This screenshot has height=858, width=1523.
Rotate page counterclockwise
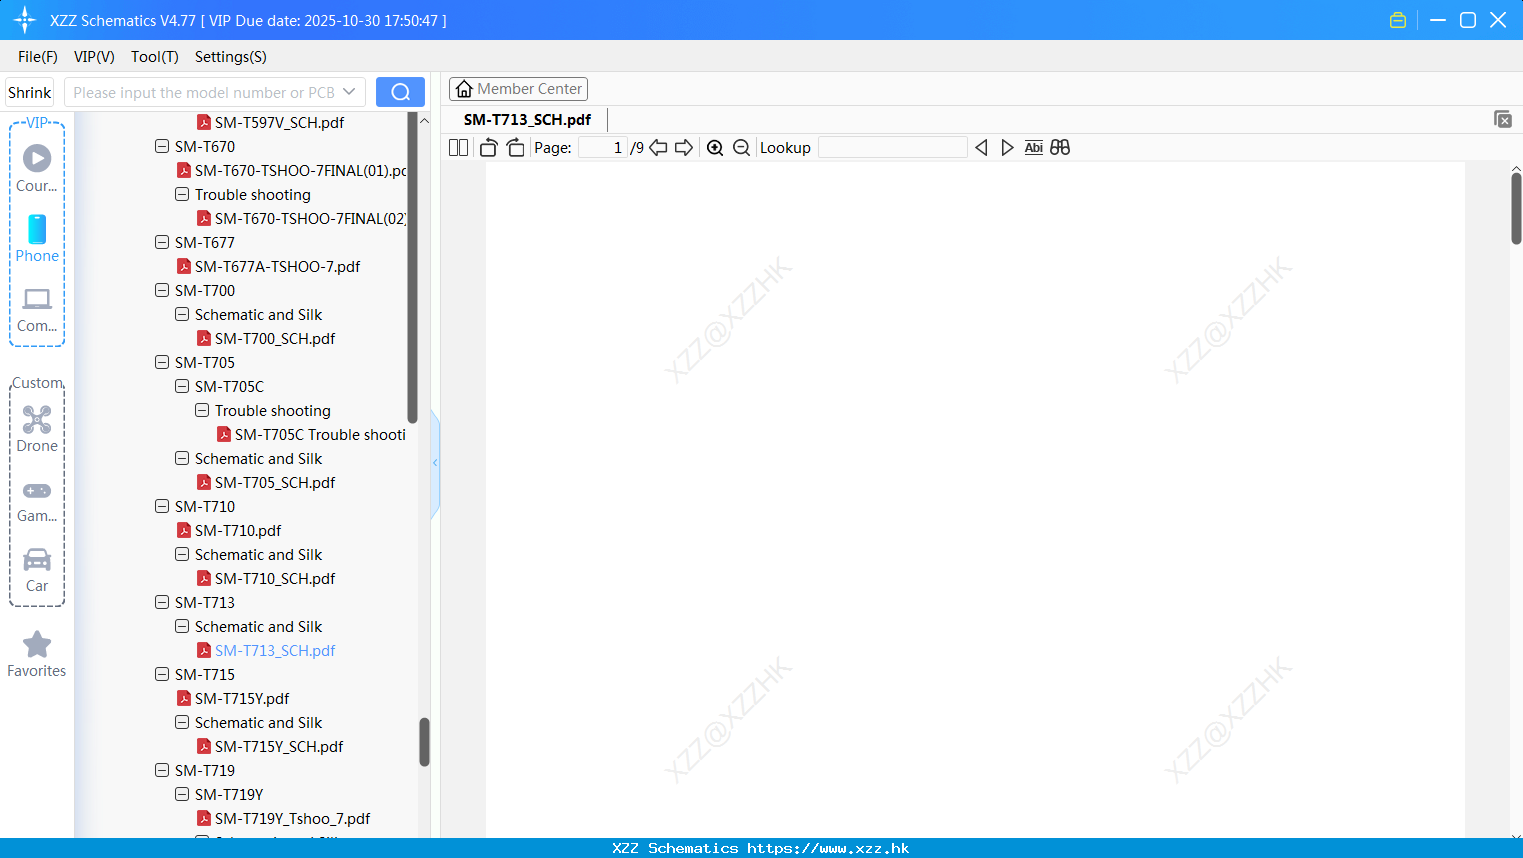[x=488, y=148]
